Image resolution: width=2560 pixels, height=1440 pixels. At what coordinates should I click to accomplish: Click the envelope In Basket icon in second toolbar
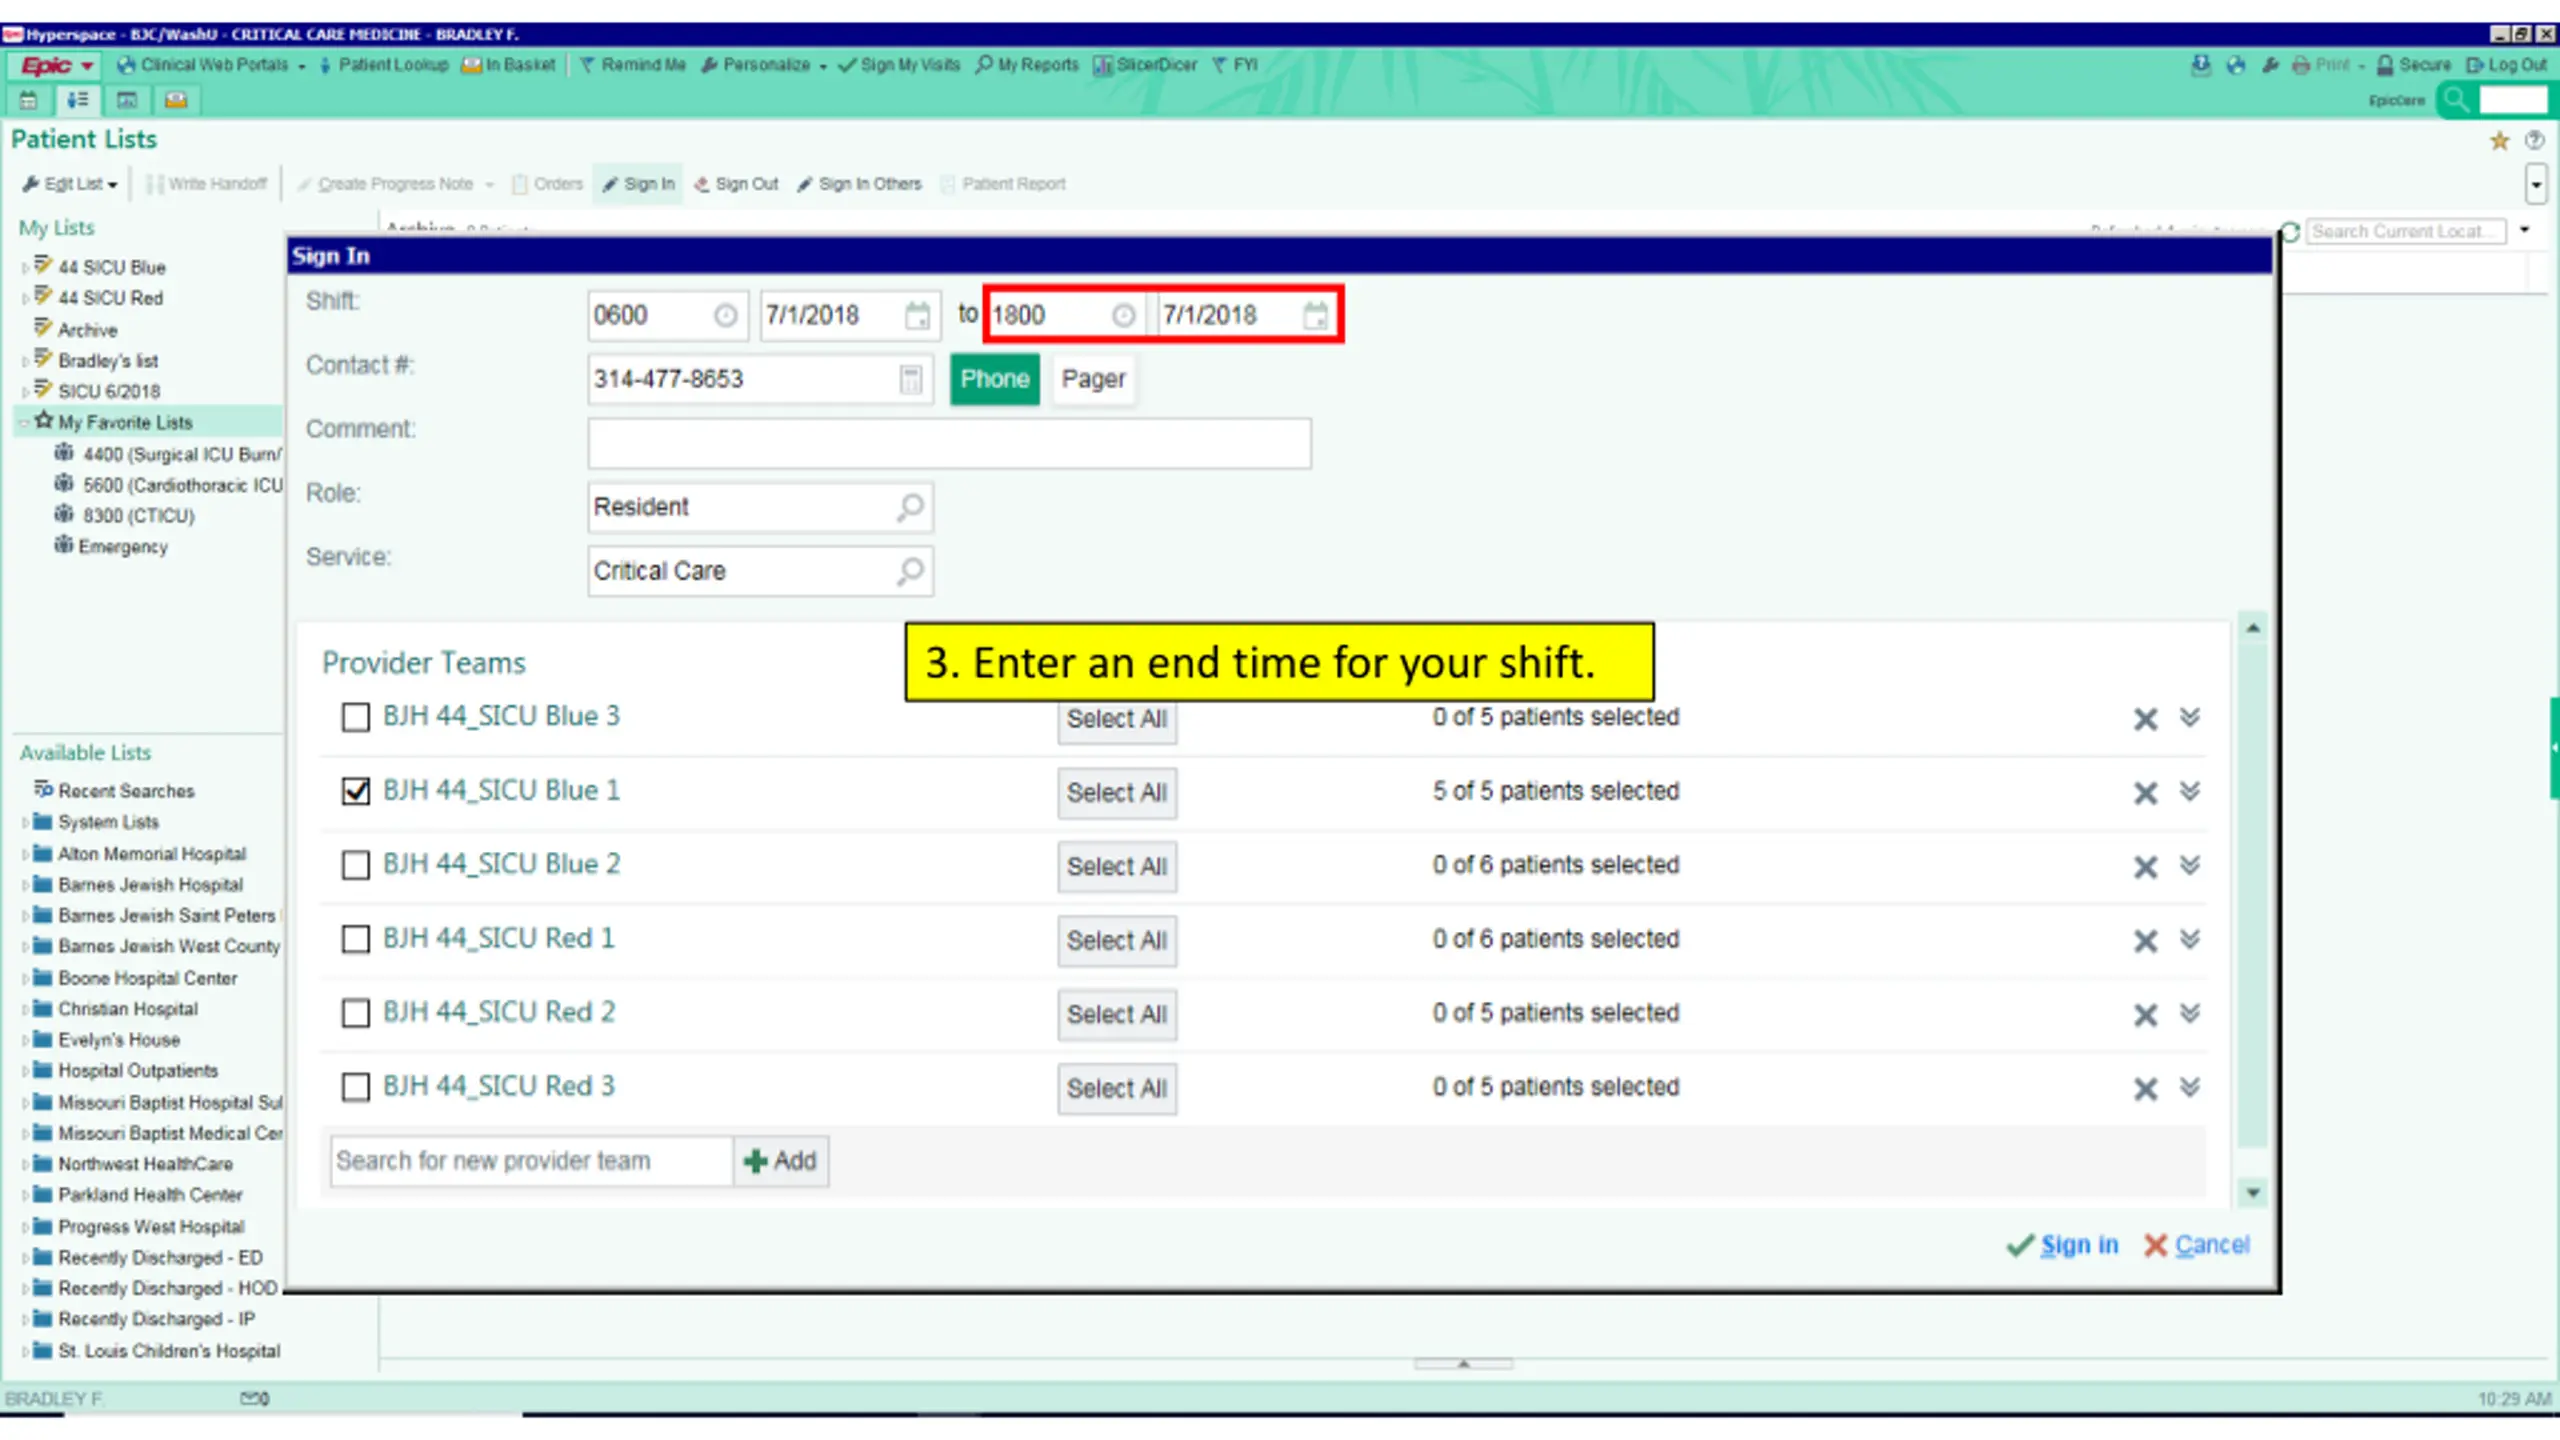[x=176, y=100]
